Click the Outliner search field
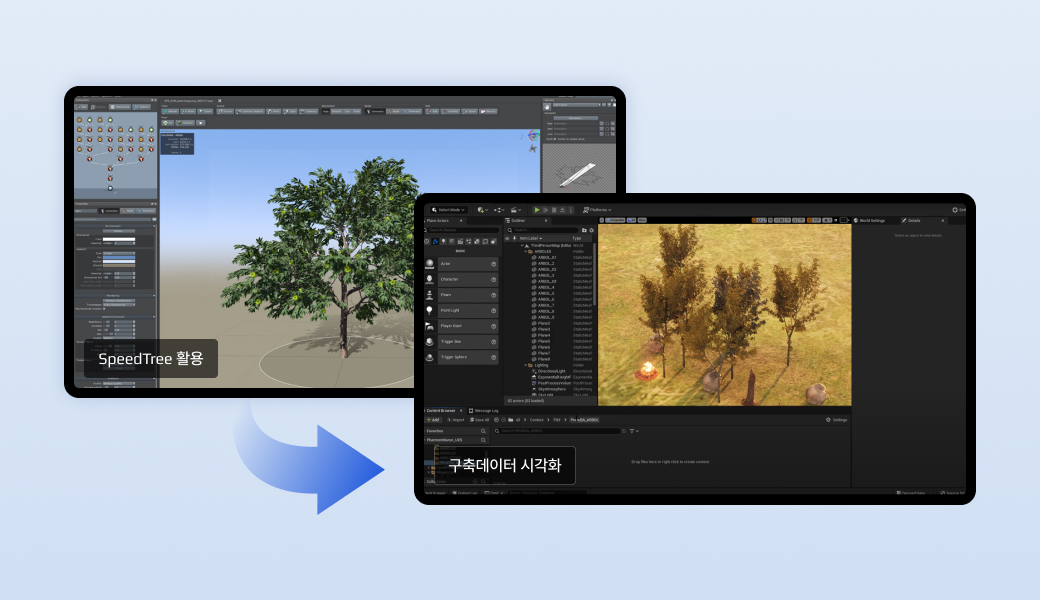This screenshot has height=600, width=1040. (544, 230)
